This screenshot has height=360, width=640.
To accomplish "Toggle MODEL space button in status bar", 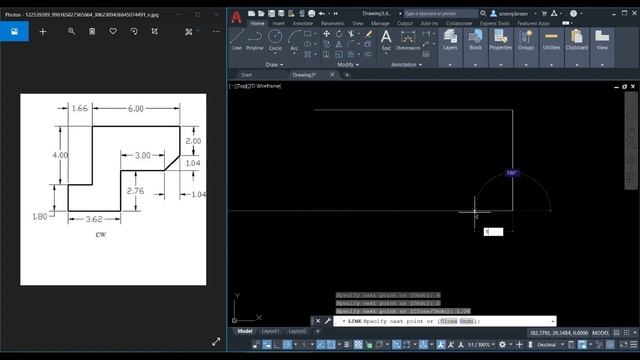I will (x=600, y=333).
